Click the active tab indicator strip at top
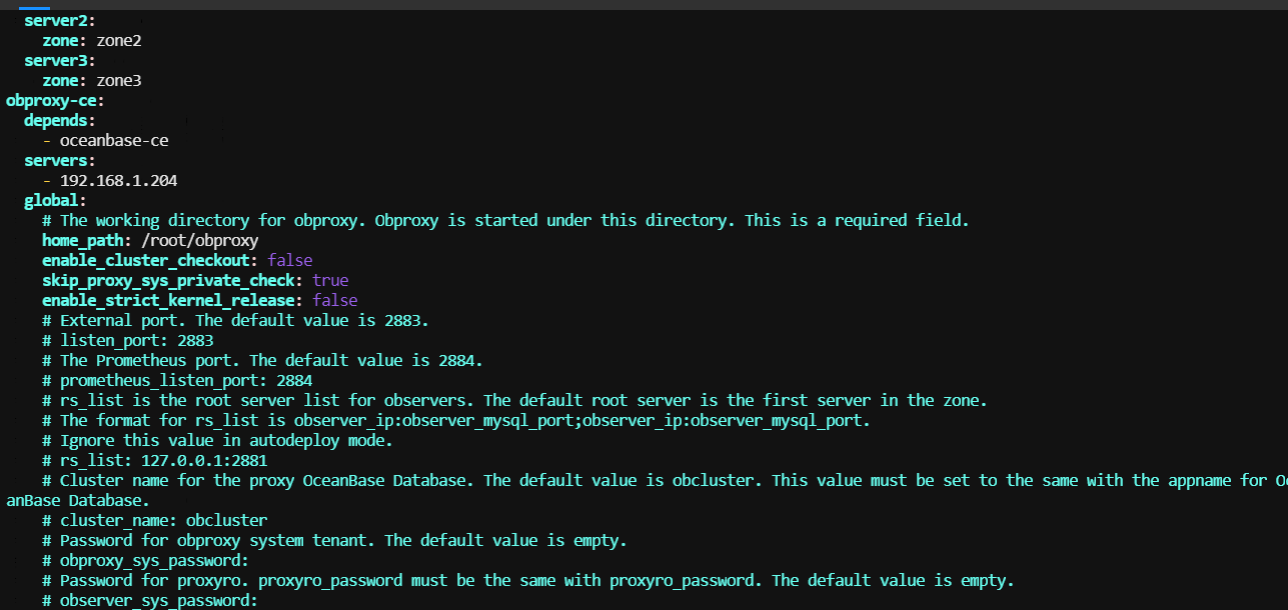Image resolution: width=1288 pixels, height=610 pixels. tap(34, 7)
